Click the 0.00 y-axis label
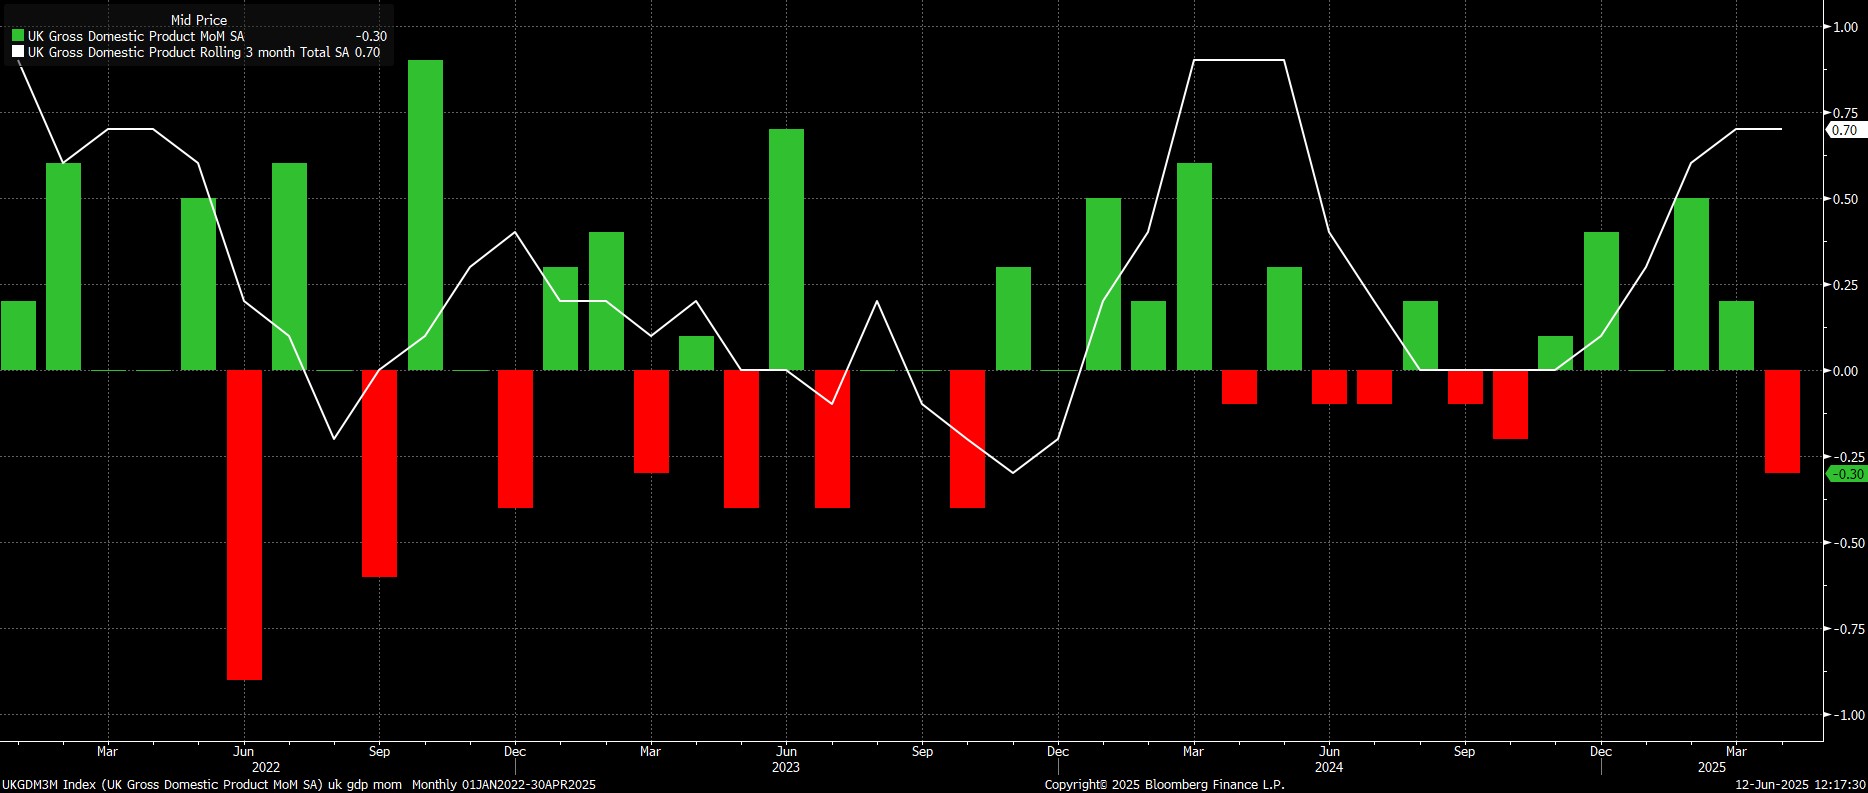 click(1845, 371)
